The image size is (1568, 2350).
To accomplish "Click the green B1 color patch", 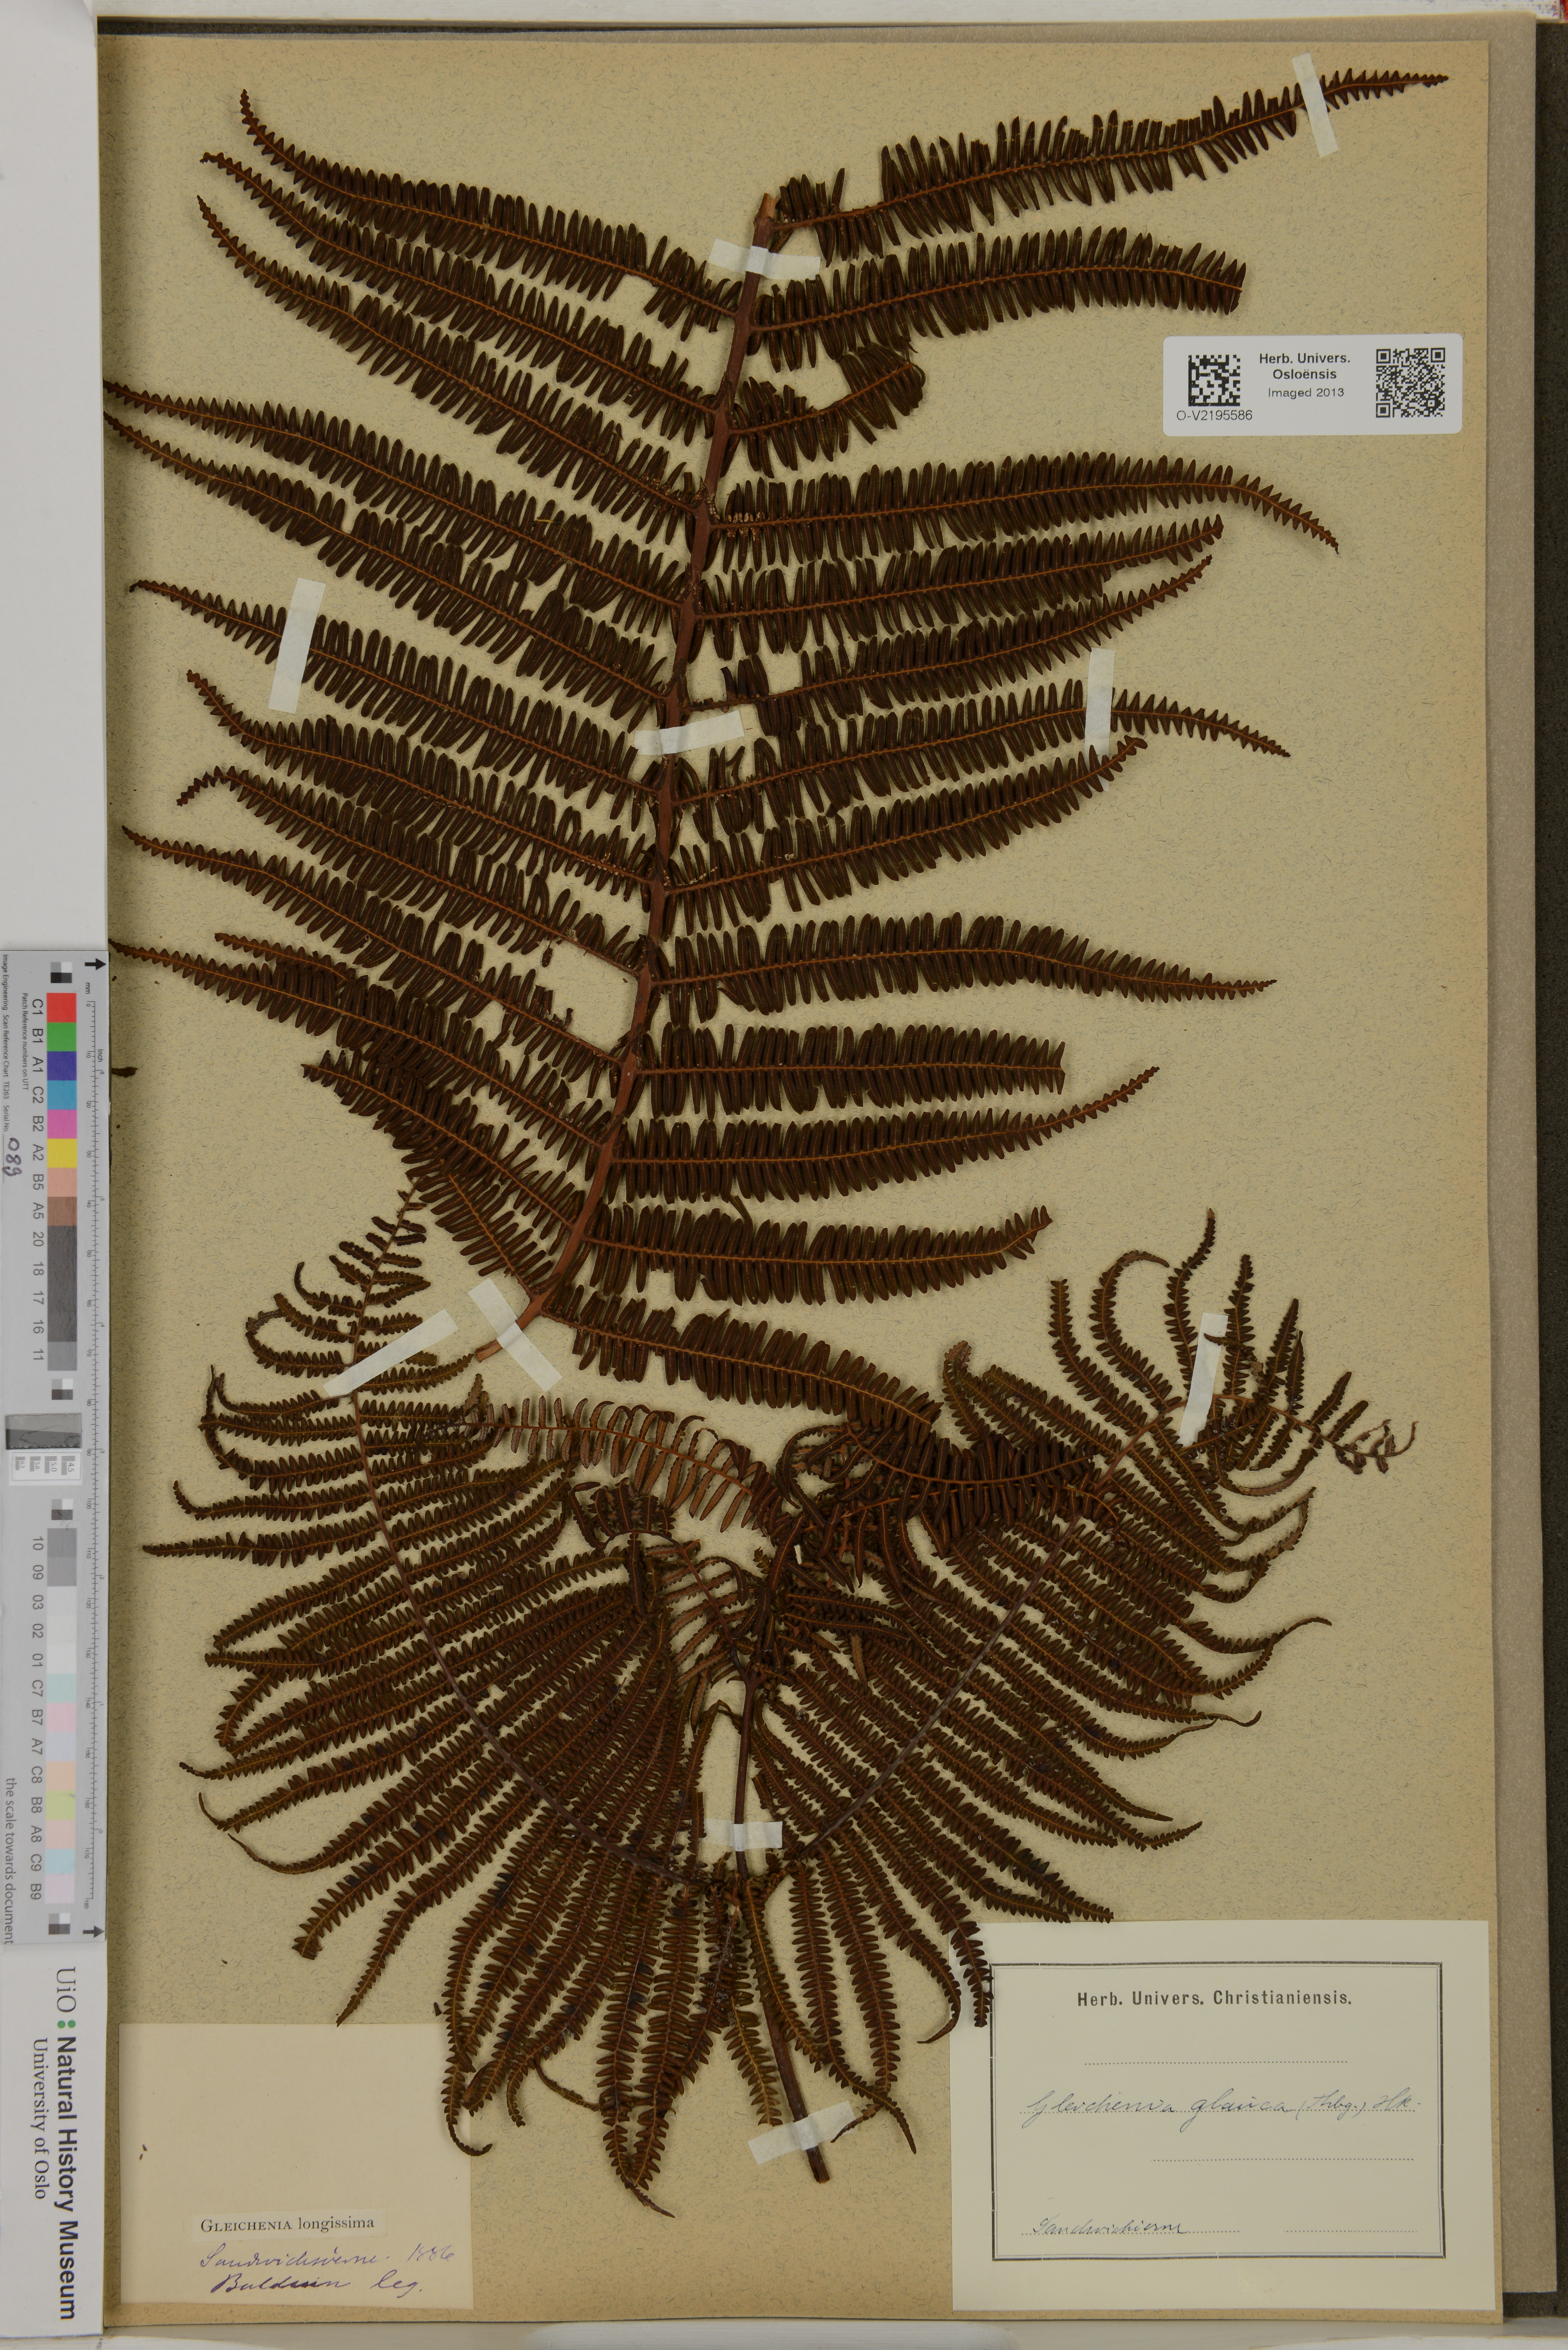I will 62,1037.
